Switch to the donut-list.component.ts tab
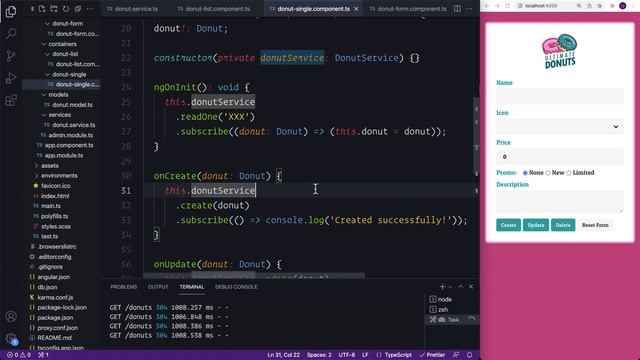Image resolution: width=640 pixels, height=360 pixels. point(213,9)
